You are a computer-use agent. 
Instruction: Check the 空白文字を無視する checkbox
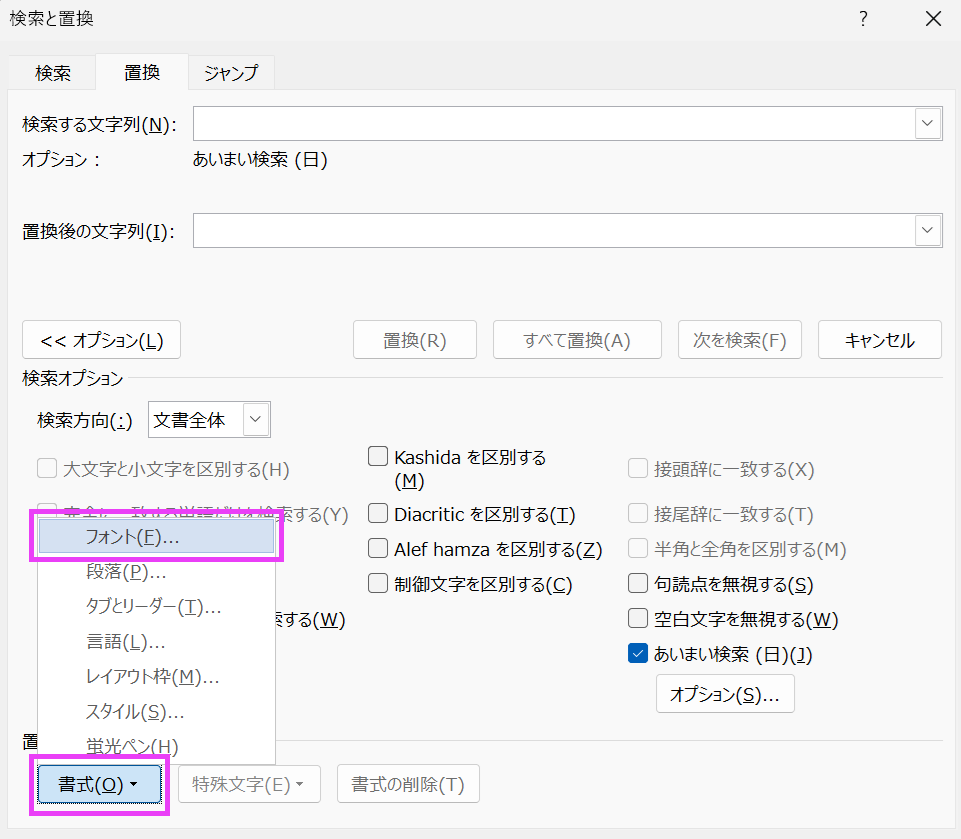pyautogui.click(x=637, y=619)
